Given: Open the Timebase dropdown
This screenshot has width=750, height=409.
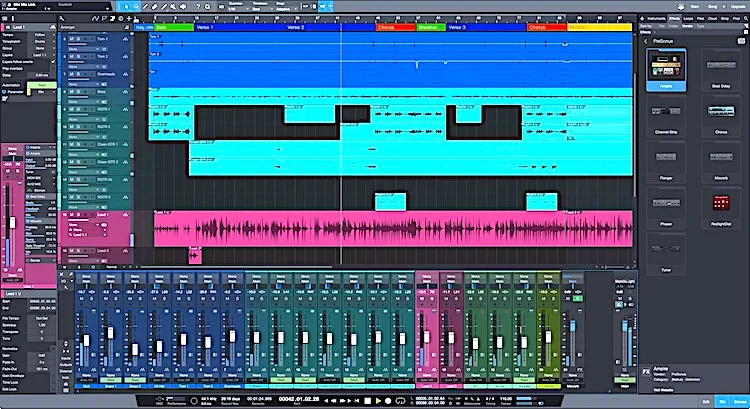Looking at the screenshot, I should [x=263, y=9].
